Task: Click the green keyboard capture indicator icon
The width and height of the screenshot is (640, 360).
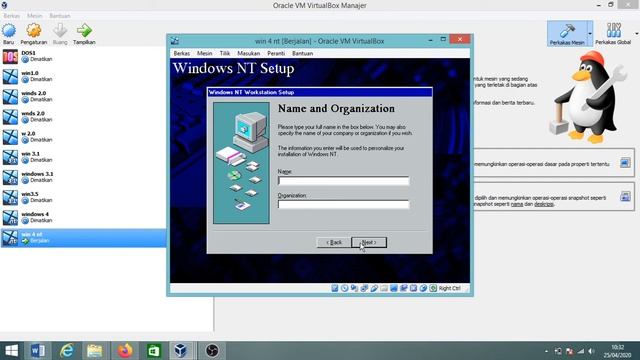Action: tap(433, 288)
